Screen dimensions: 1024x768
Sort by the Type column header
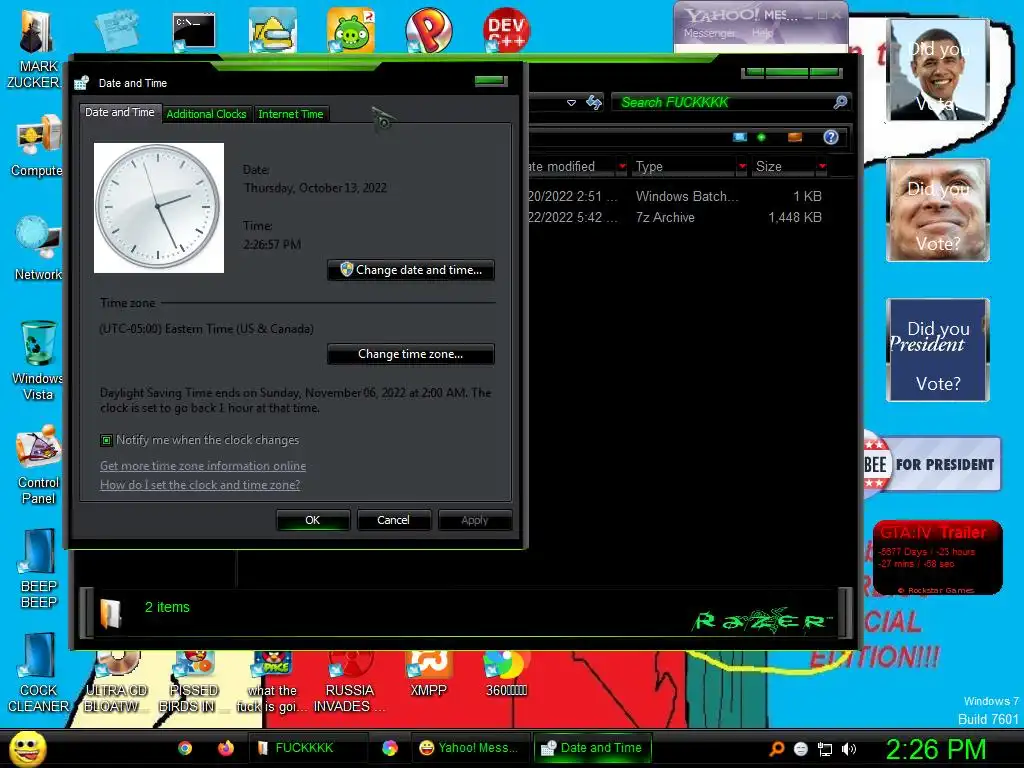(x=684, y=167)
